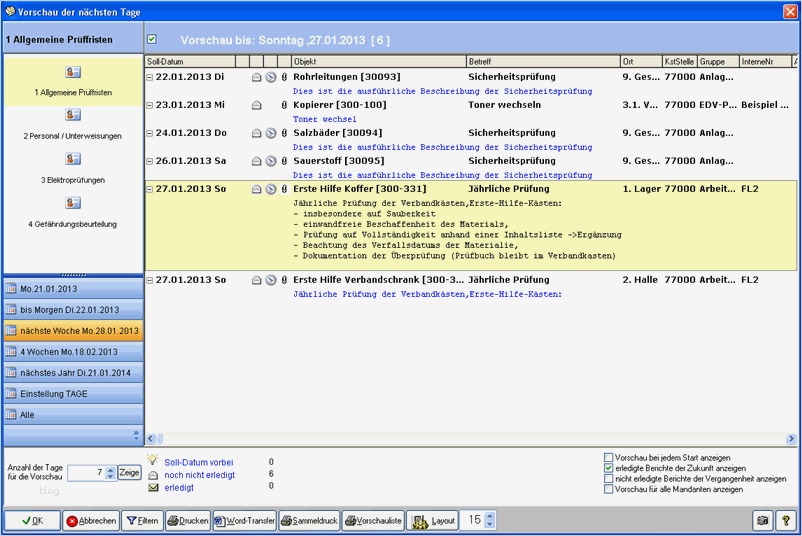Click the paperclip icon in the Kopierer row
Viewport: 802px width, 536px height.
pyautogui.click(x=284, y=104)
